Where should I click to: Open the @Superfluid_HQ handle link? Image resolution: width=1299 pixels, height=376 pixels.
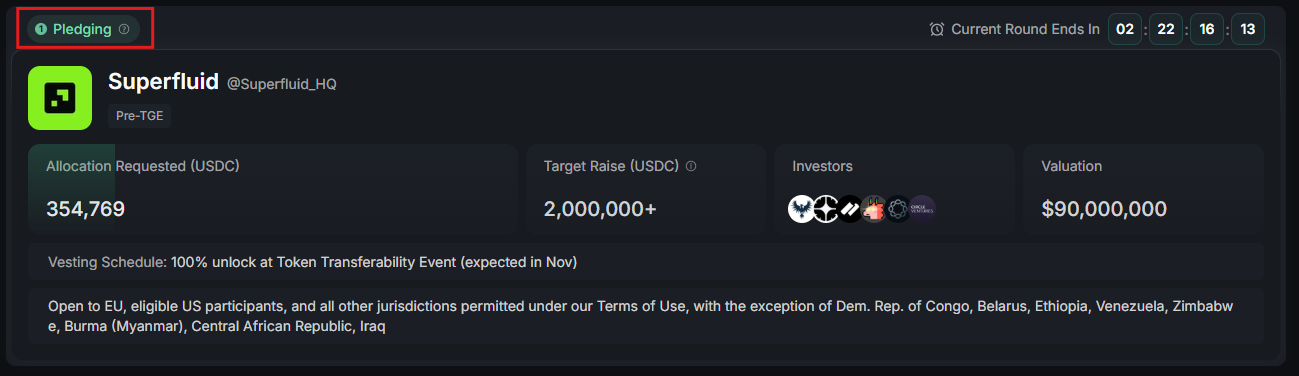pyautogui.click(x=282, y=84)
